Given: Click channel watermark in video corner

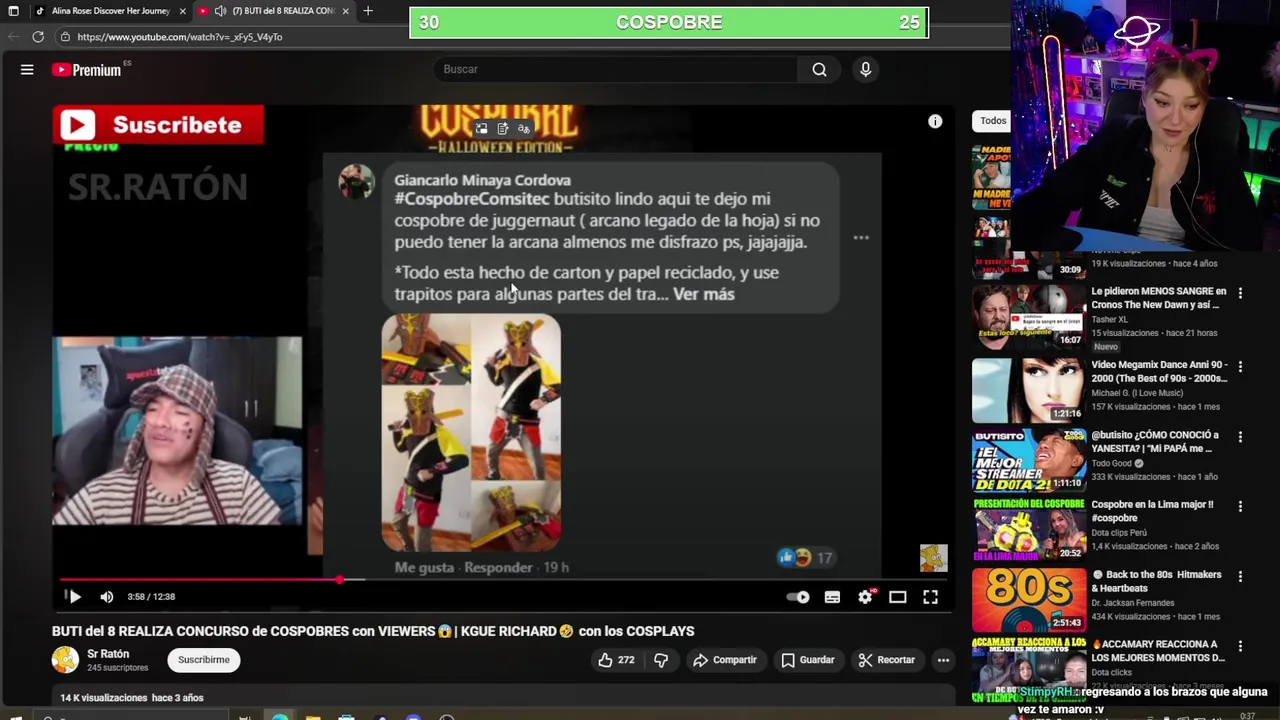Looking at the screenshot, I should 933,558.
